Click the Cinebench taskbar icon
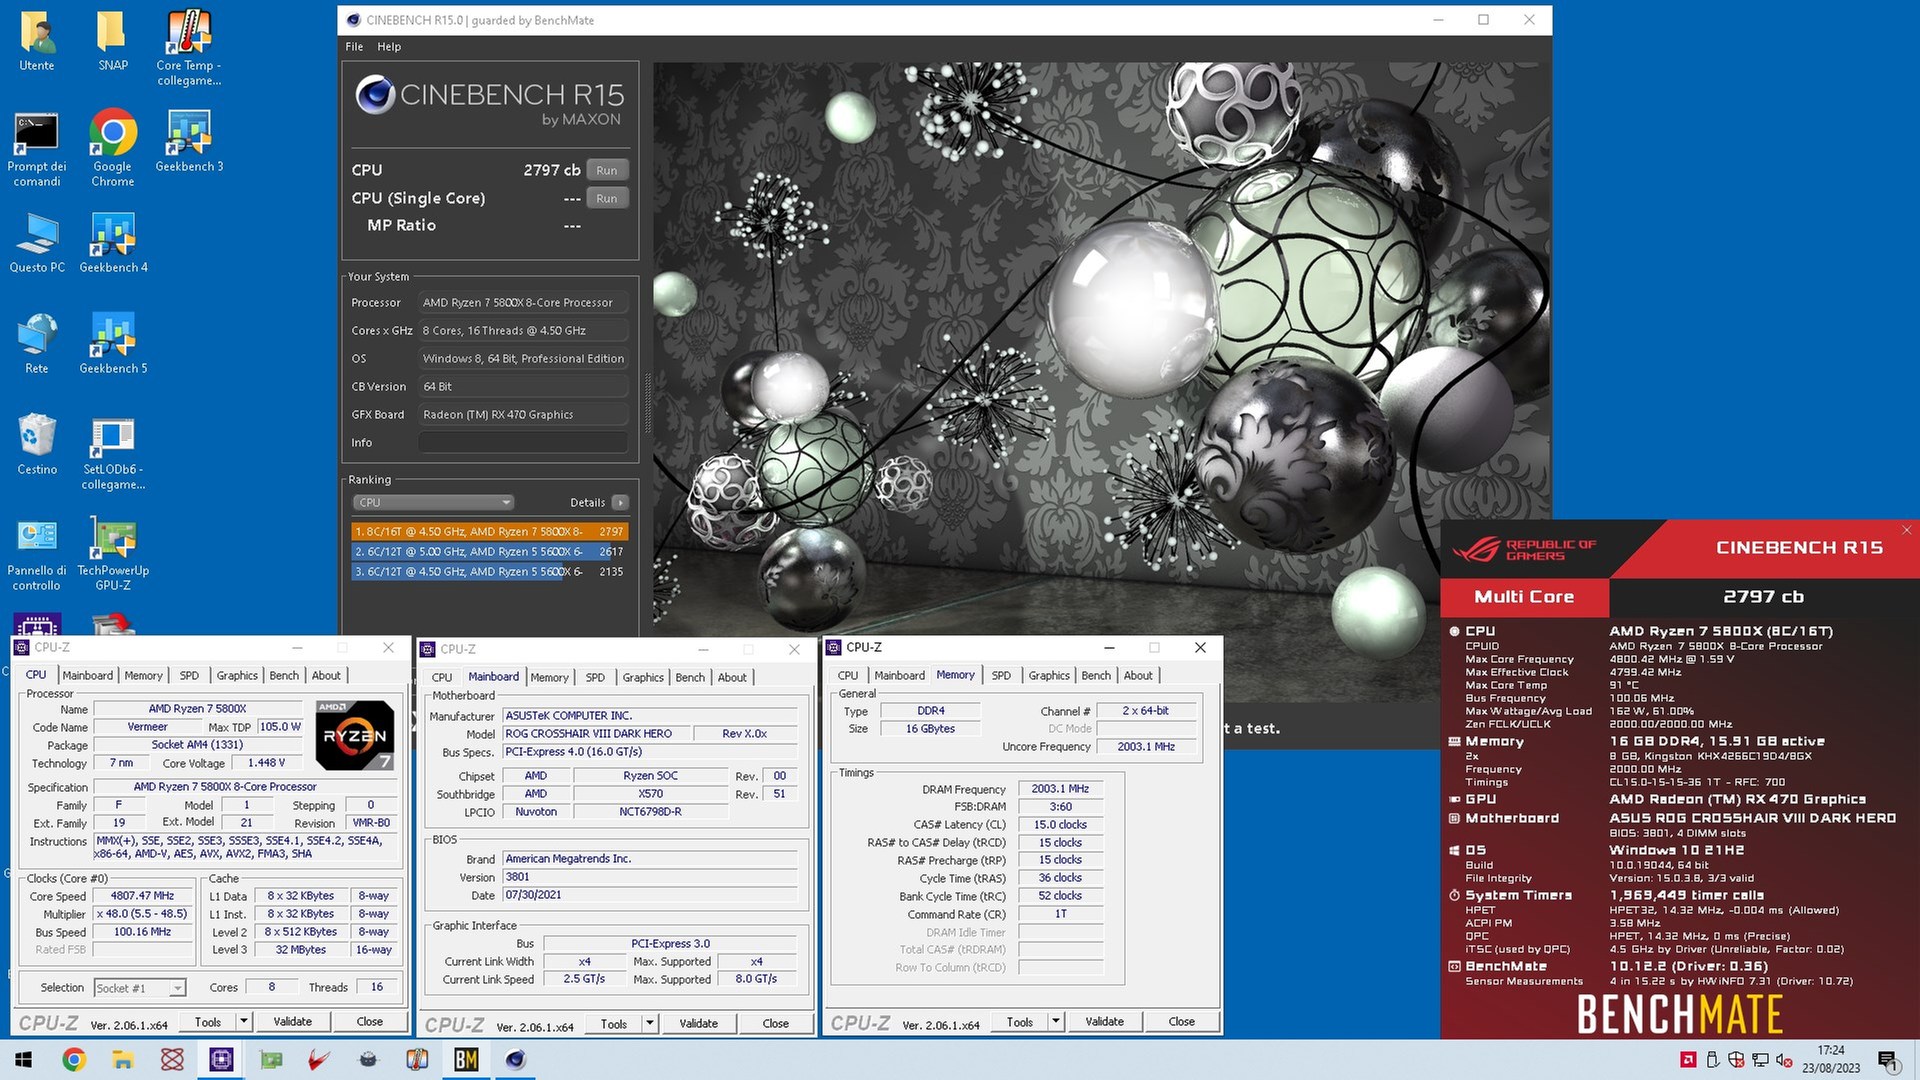 (x=515, y=1059)
